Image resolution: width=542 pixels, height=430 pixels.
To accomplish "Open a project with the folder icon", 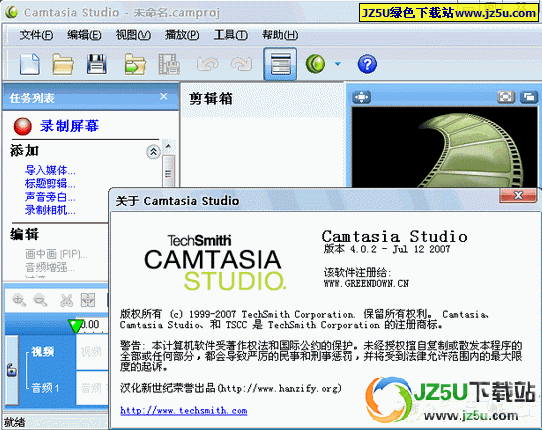I will click(x=63, y=64).
